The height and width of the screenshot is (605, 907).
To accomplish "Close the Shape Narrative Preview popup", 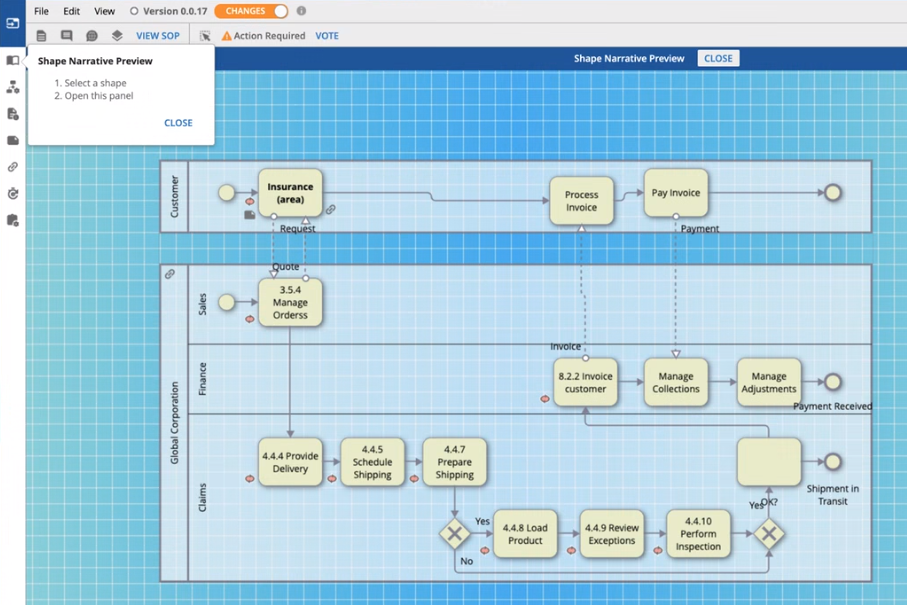I will point(178,123).
